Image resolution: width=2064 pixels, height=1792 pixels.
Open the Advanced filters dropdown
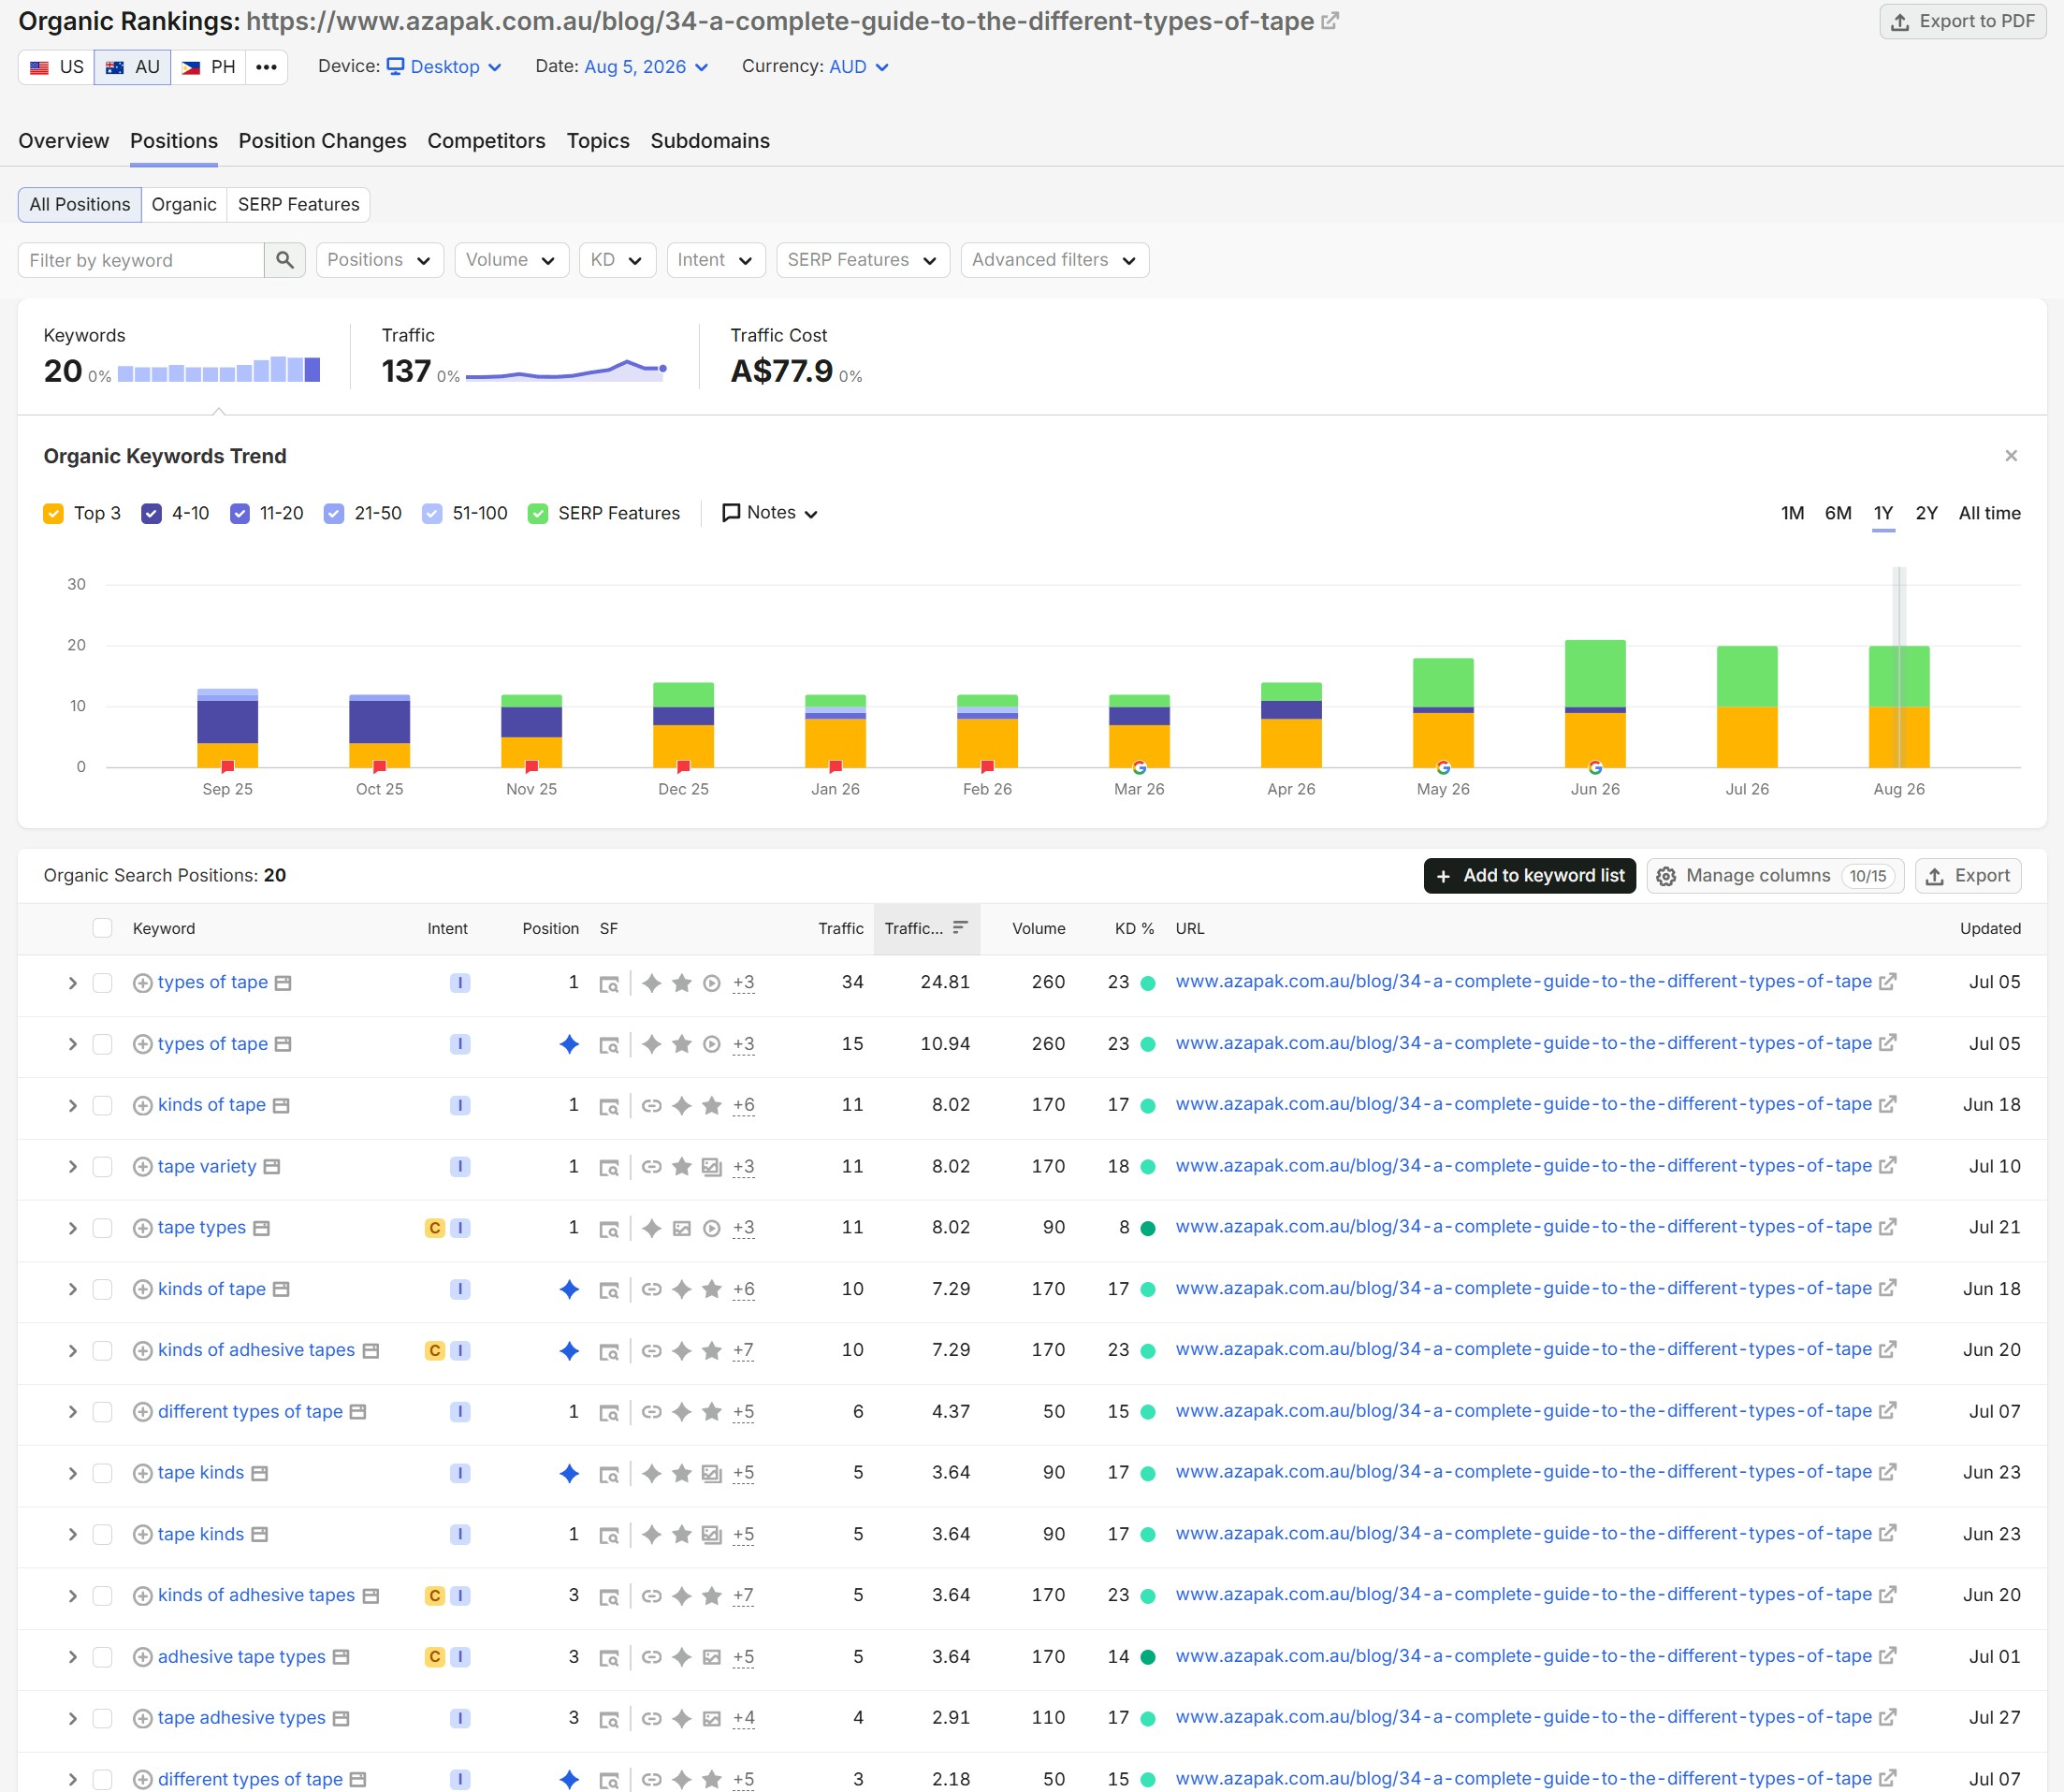click(x=1055, y=260)
